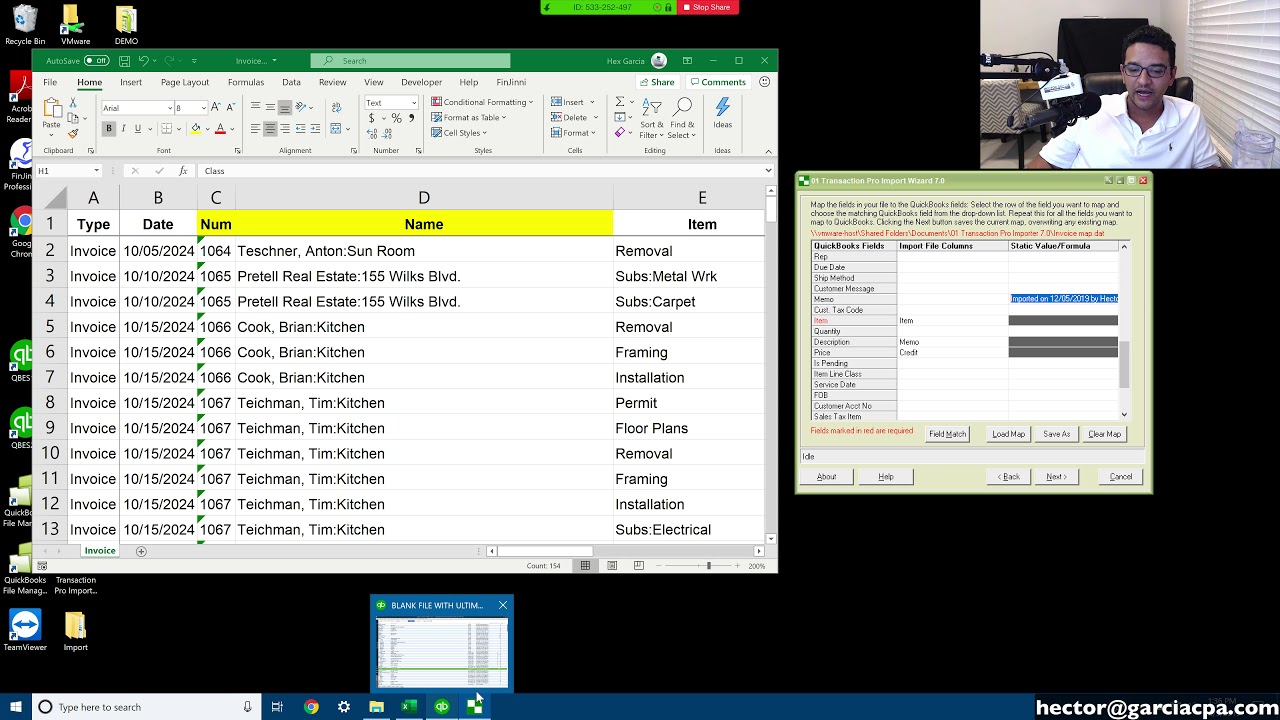Click the Clear eraser icon in Editing
This screenshot has width=1280, height=720.
620,133
